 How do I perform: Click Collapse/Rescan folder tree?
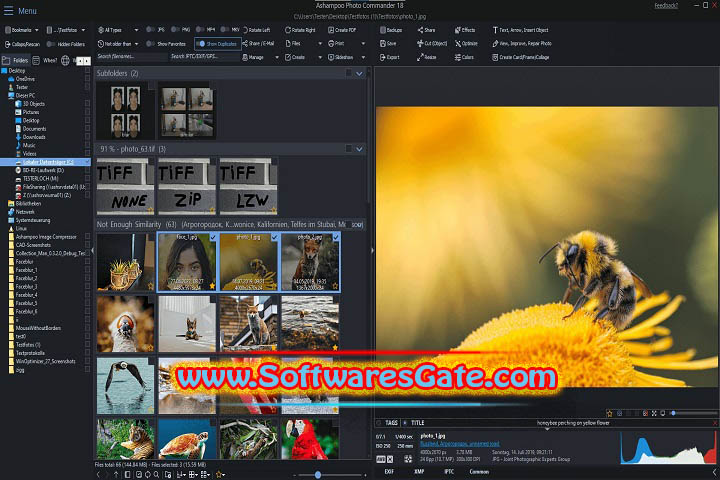point(22,44)
